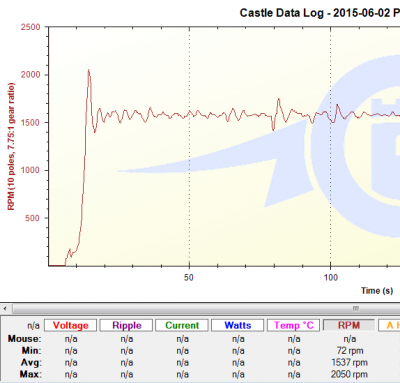Select the Min RPM value 72 rpm
The width and height of the screenshot is (400, 383).
(x=350, y=351)
